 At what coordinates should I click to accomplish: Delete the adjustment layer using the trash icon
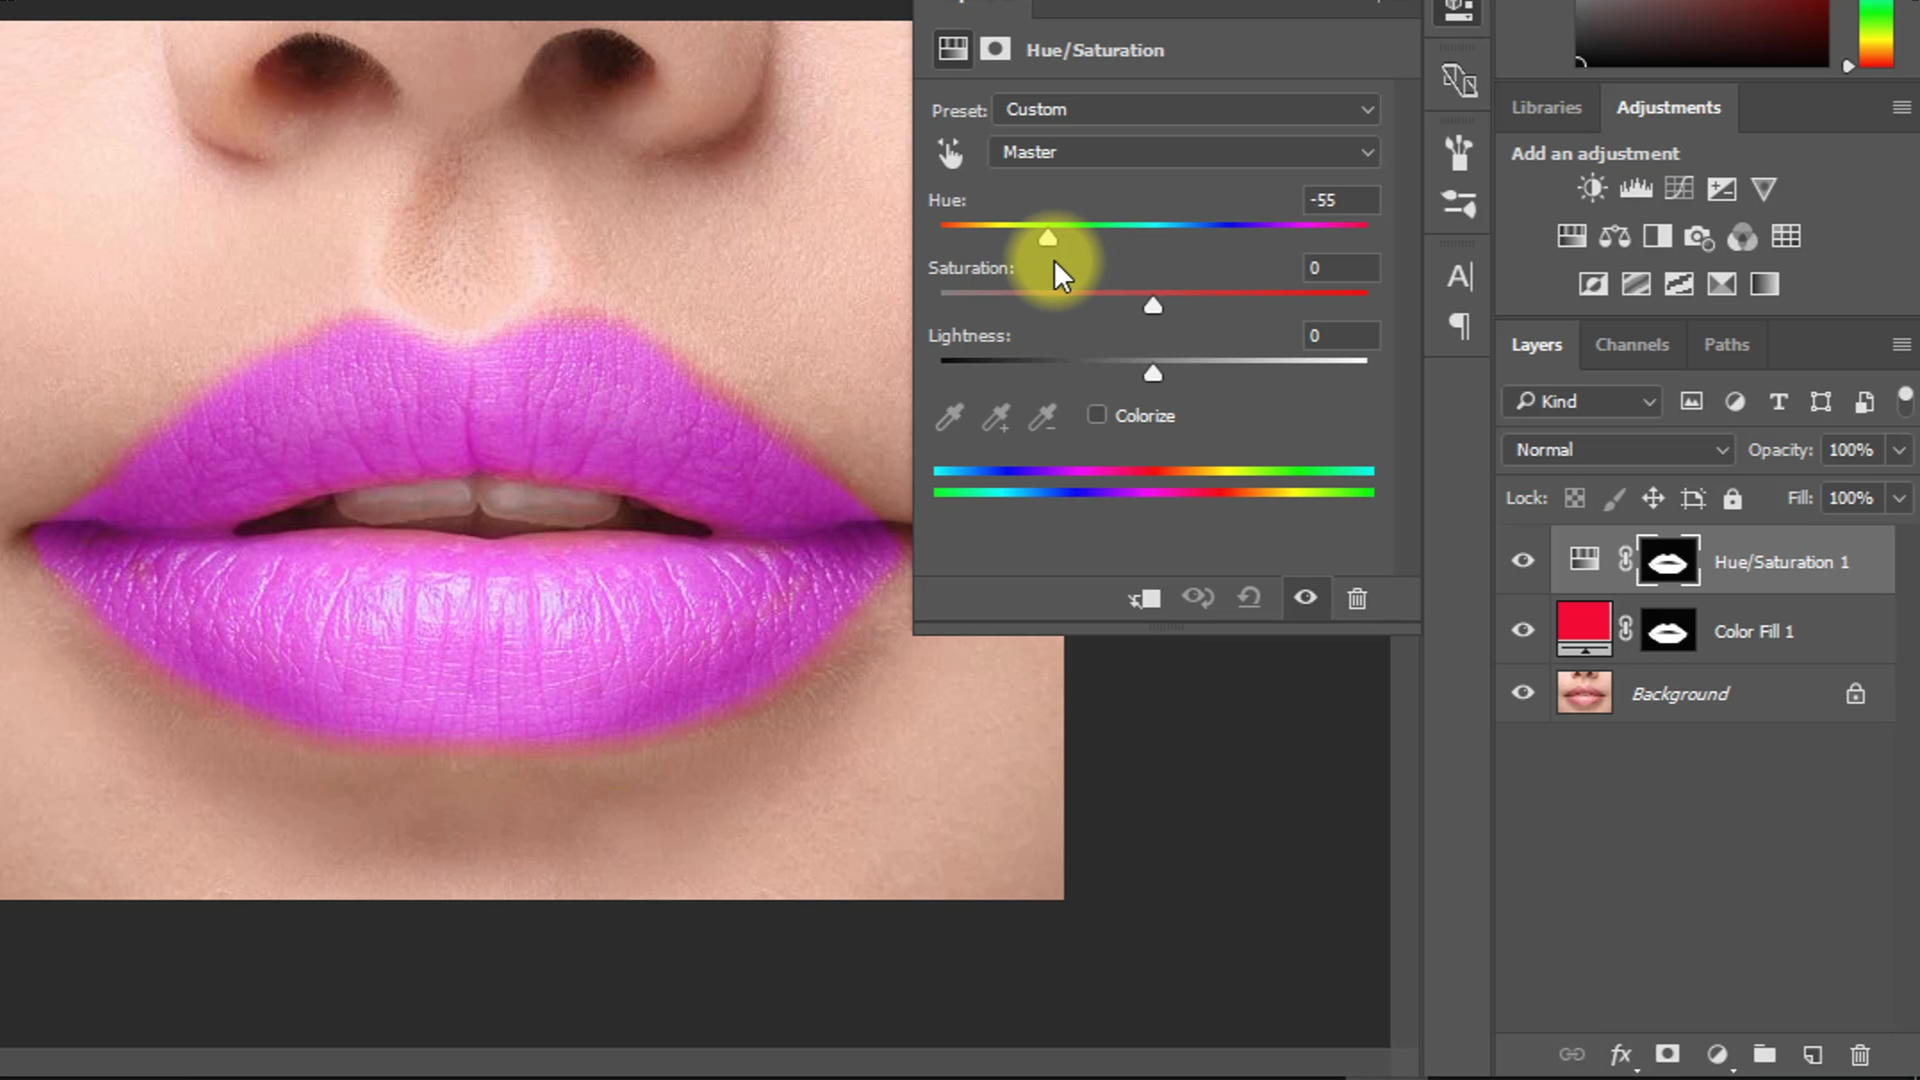(x=1357, y=597)
